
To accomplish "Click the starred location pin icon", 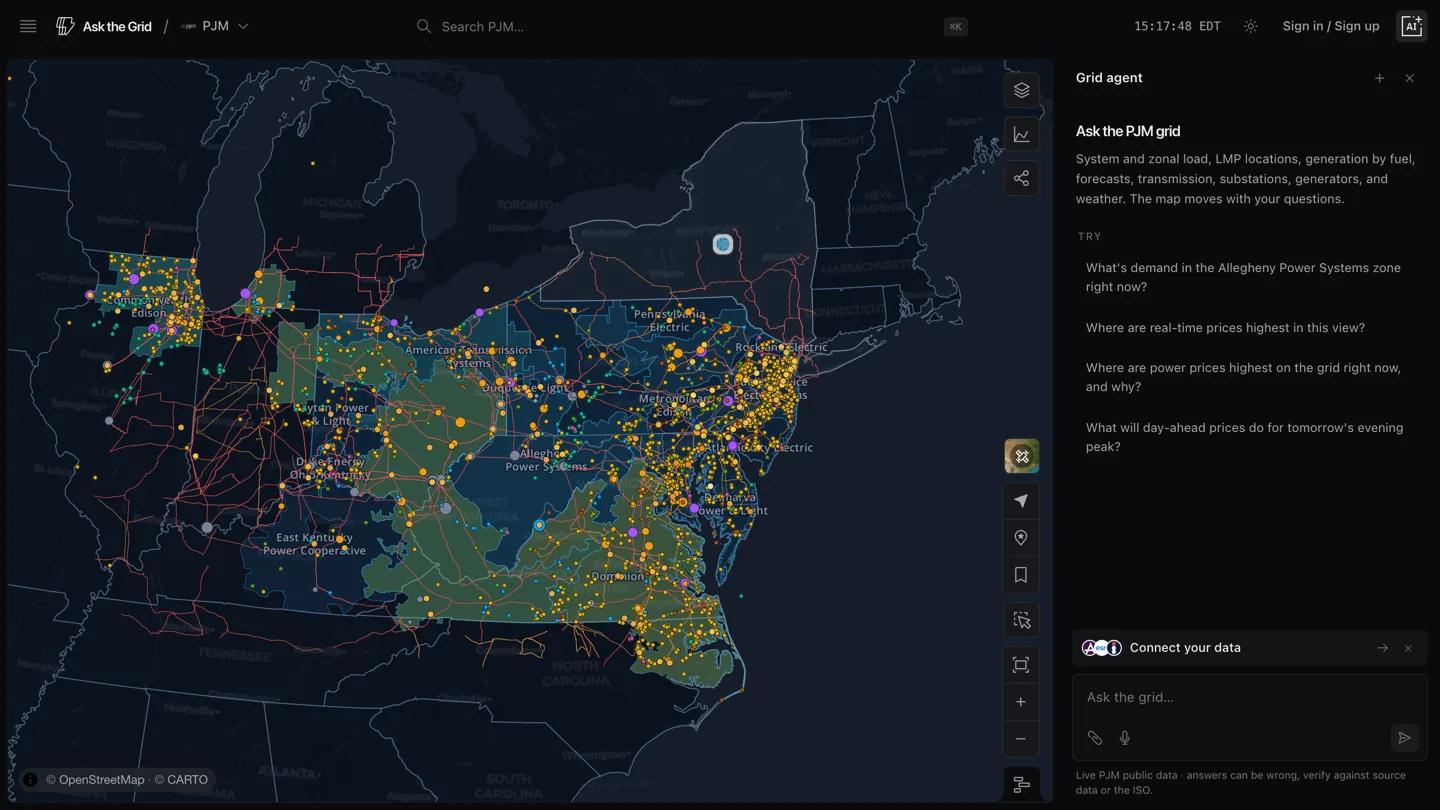I will tap(1021, 538).
